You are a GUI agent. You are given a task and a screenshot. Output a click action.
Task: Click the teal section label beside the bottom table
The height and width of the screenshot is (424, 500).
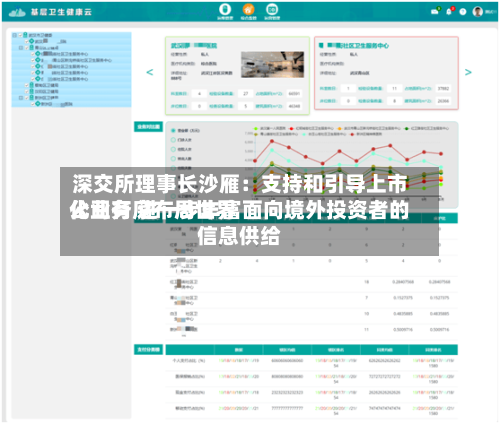tap(149, 349)
